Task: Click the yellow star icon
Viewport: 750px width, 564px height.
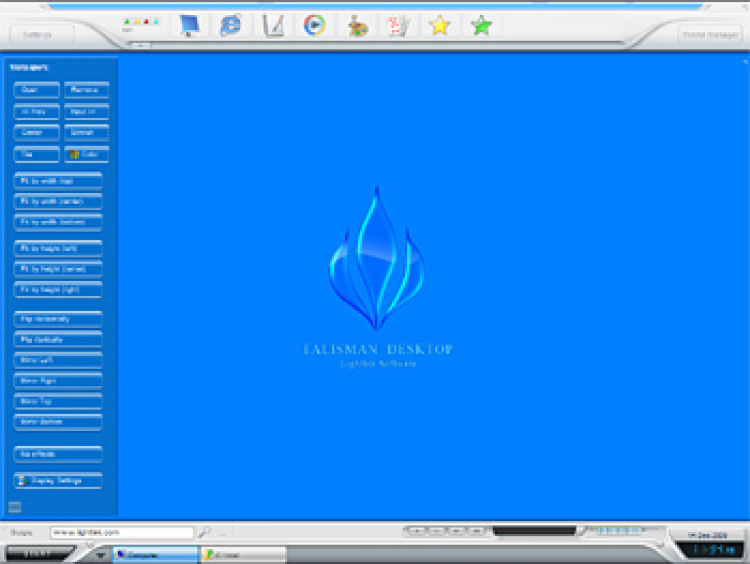Action: [x=440, y=25]
